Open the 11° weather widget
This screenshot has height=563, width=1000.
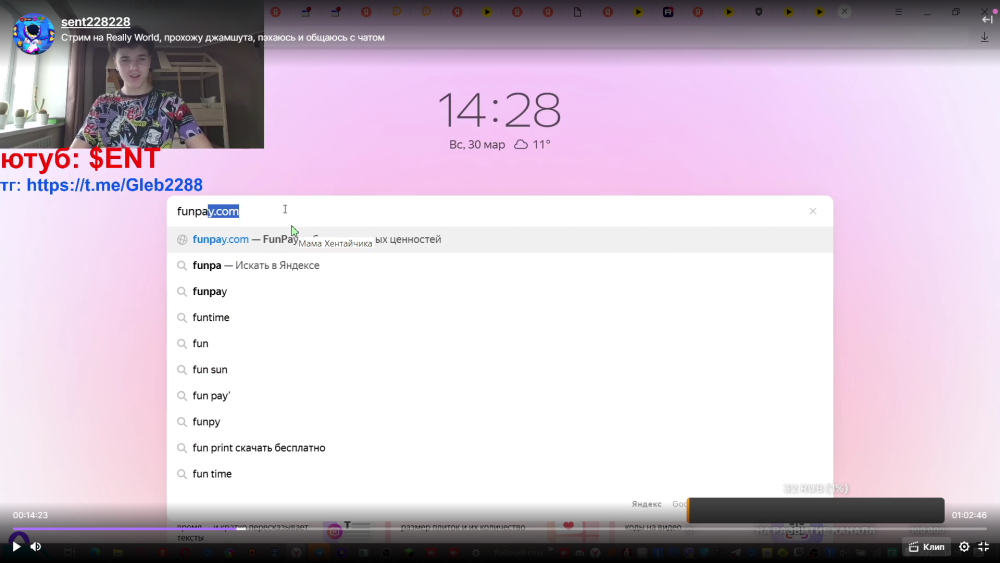(x=533, y=145)
